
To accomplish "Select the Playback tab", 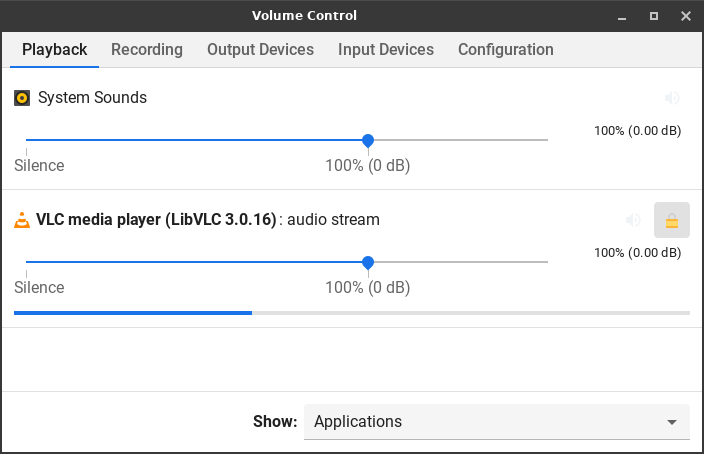I will point(55,50).
